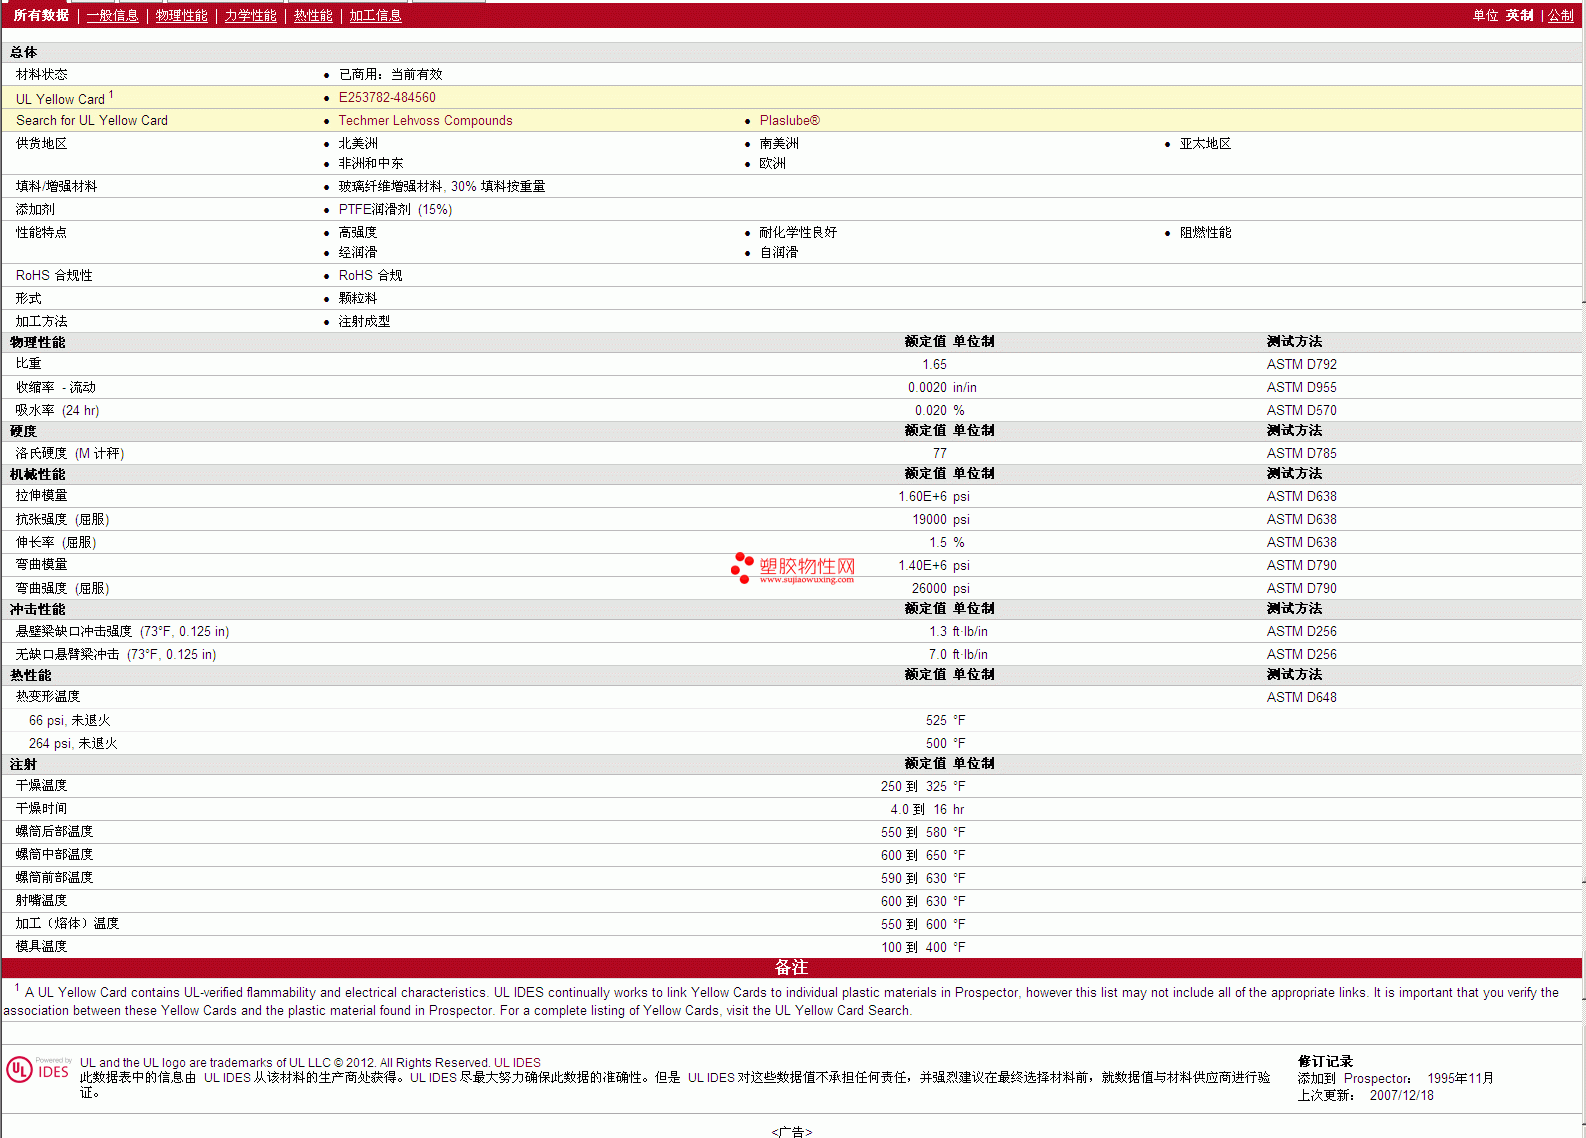
Task: Click the 干燥温度 row label
Action: (x=42, y=786)
